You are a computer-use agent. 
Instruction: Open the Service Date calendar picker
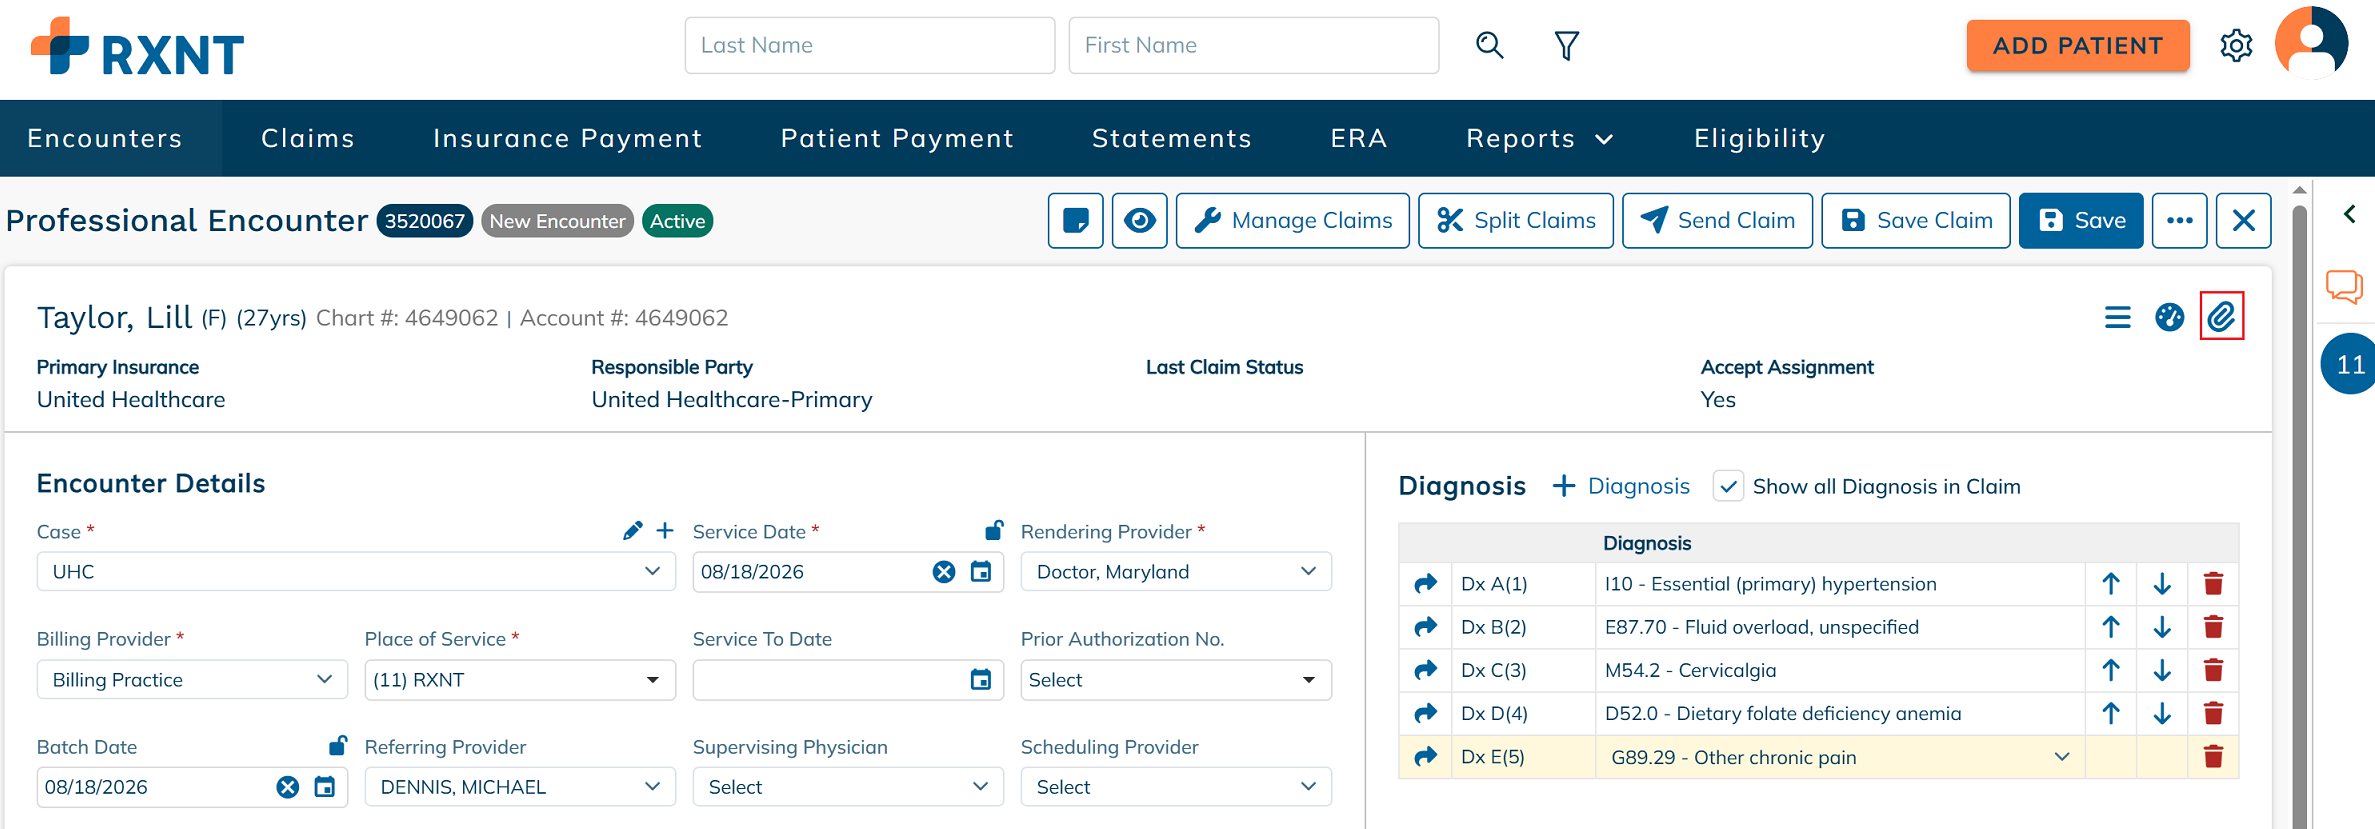[x=981, y=572]
